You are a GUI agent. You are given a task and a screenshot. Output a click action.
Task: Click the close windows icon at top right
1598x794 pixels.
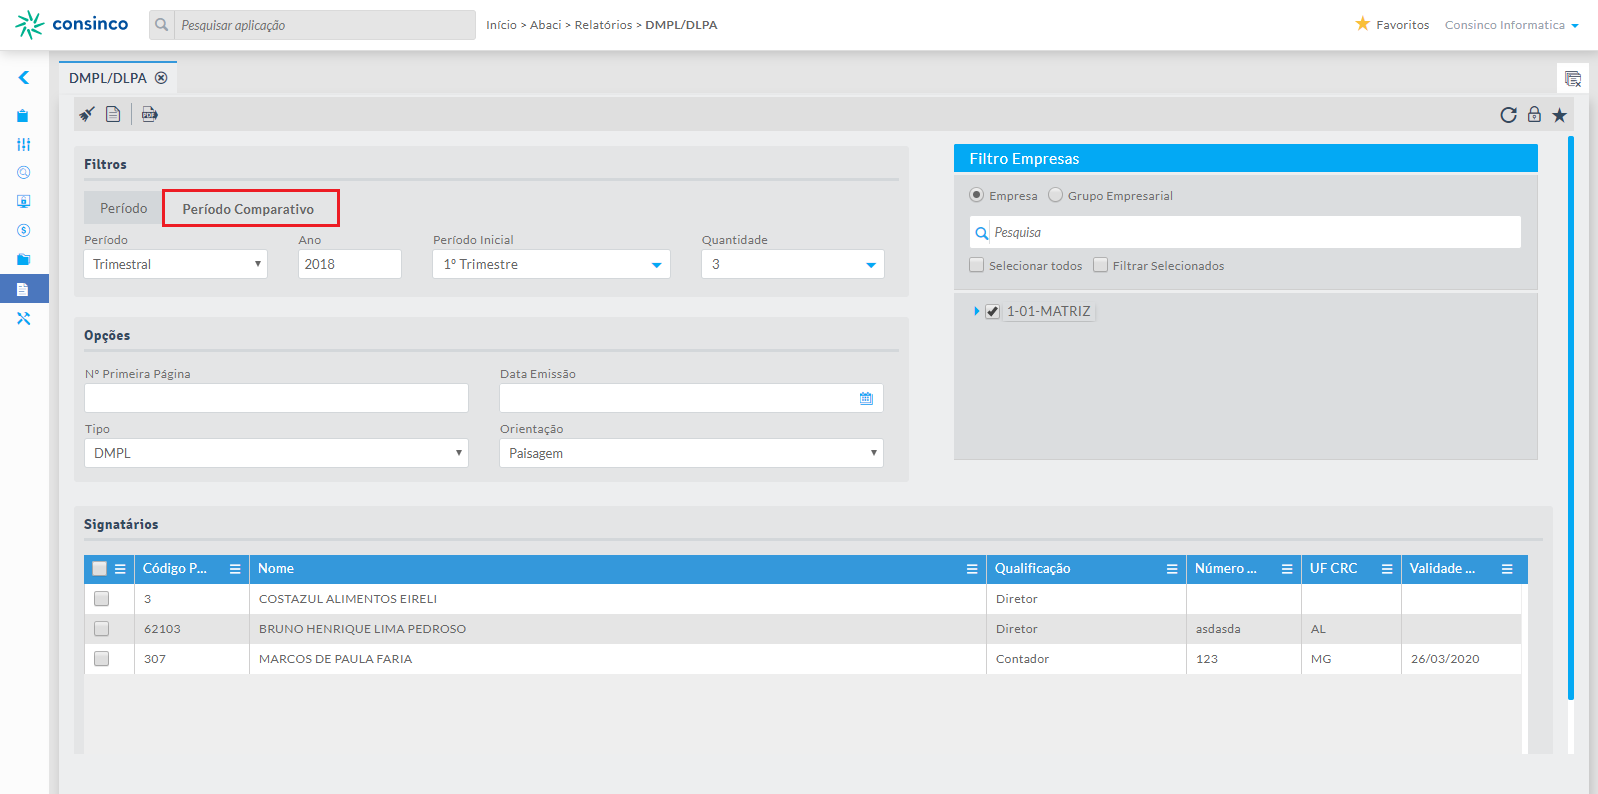[x=1573, y=78]
